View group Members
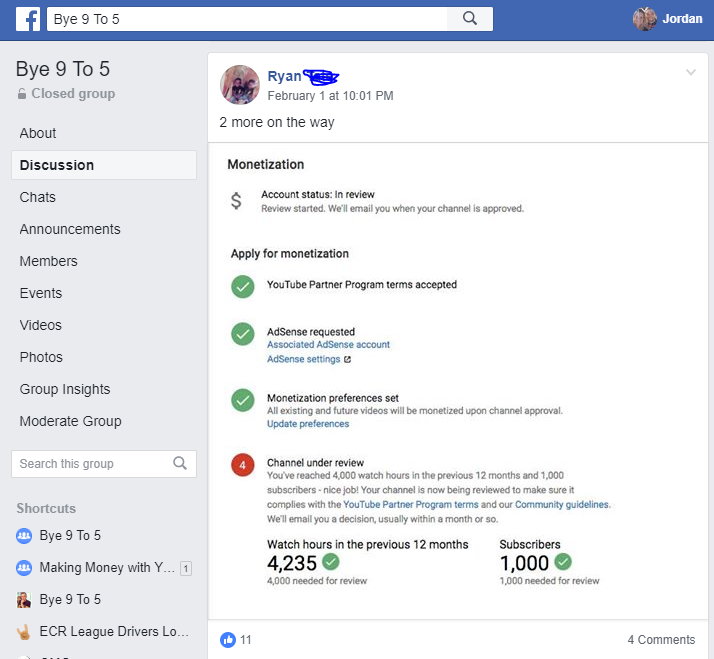The height and width of the screenshot is (659, 714). coord(48,261)
